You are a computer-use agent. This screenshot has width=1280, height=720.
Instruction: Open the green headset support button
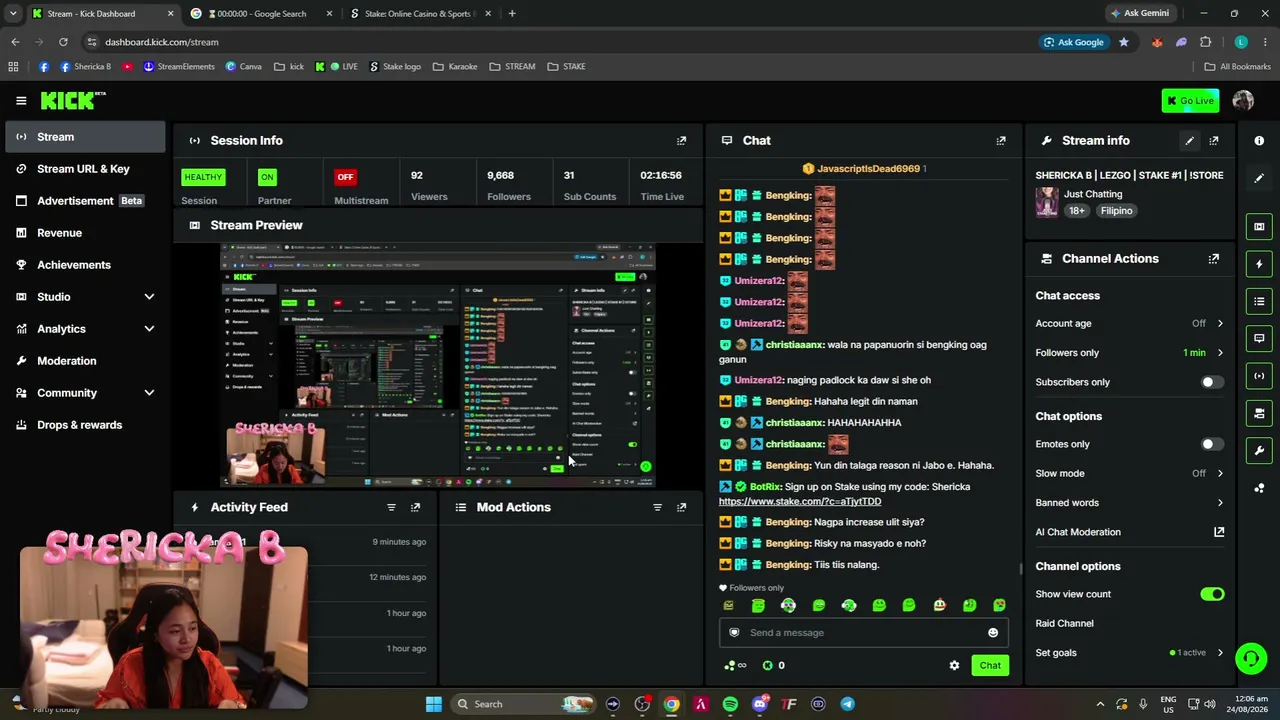coord(1250,658)
